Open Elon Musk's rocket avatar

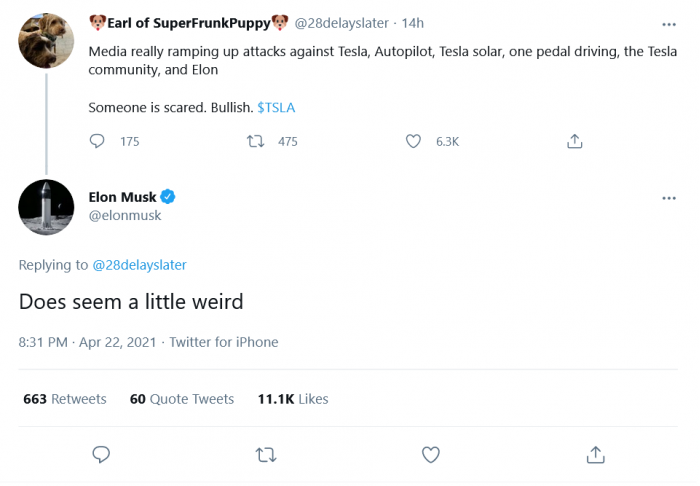coord(46,207)
